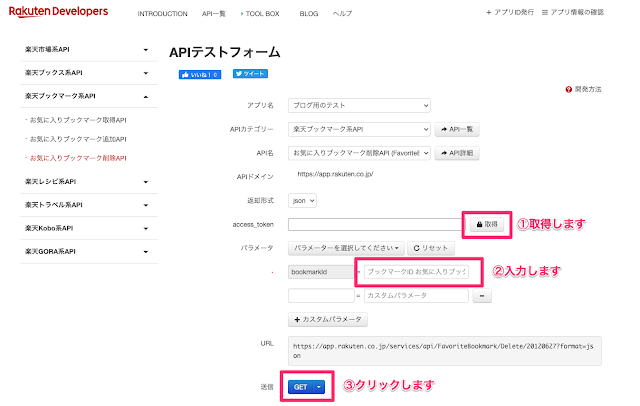Expand the 楽天市場系API section
Screen dimensions: 640x406
(89, 50)
